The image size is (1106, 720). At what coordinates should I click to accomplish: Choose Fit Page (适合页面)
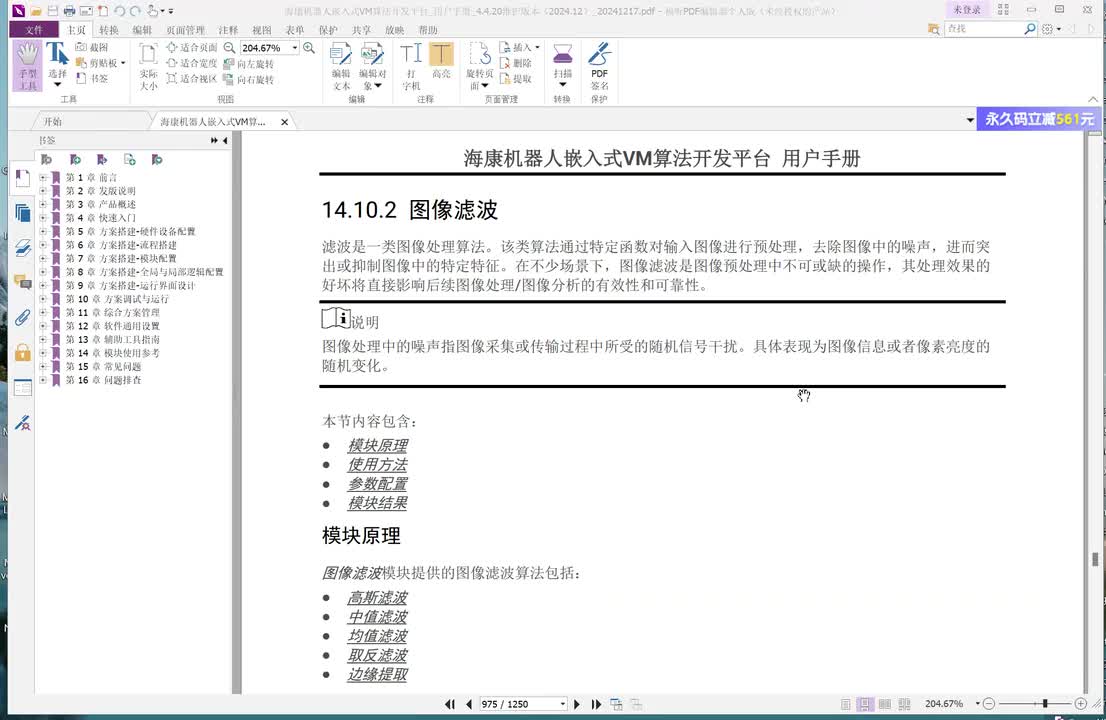click(192, 47)
